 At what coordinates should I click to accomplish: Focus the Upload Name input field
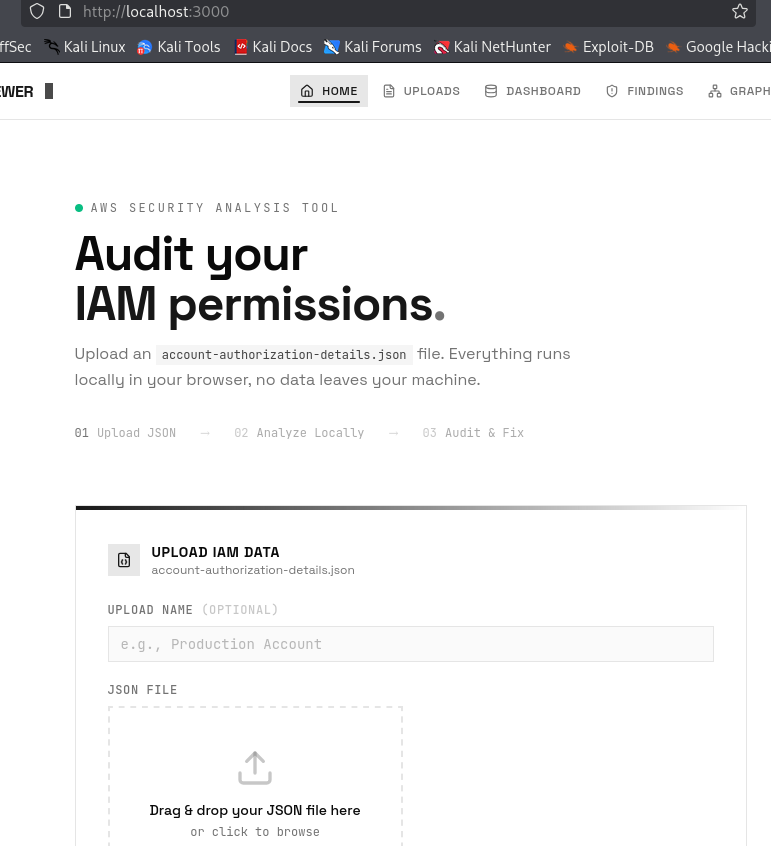click(411, 644)
